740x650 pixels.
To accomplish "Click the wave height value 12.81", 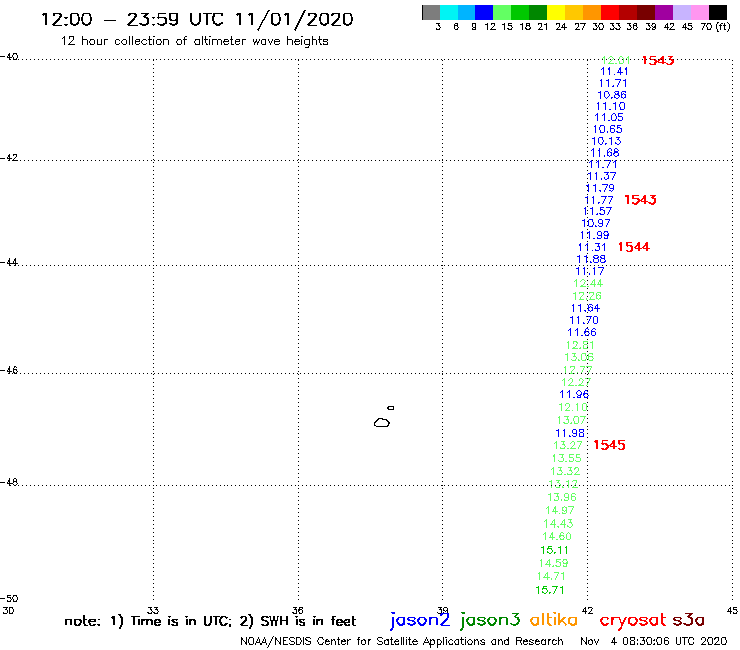I will [580, 346].
